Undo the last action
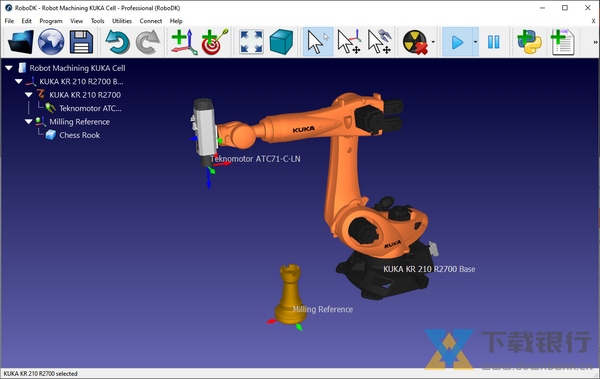Screen dimensions: 600x379 (x=117, y=42)
